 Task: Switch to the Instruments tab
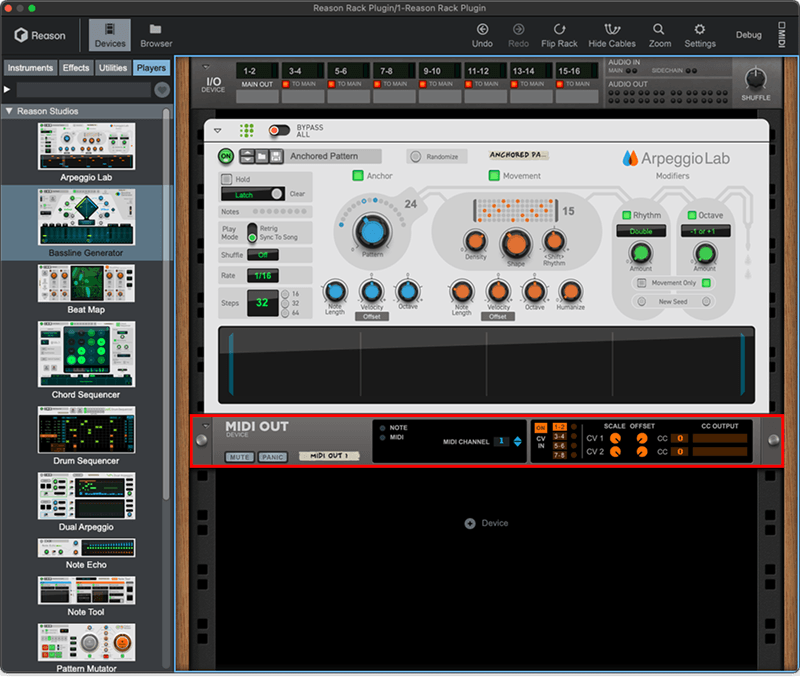pos(30,68)
